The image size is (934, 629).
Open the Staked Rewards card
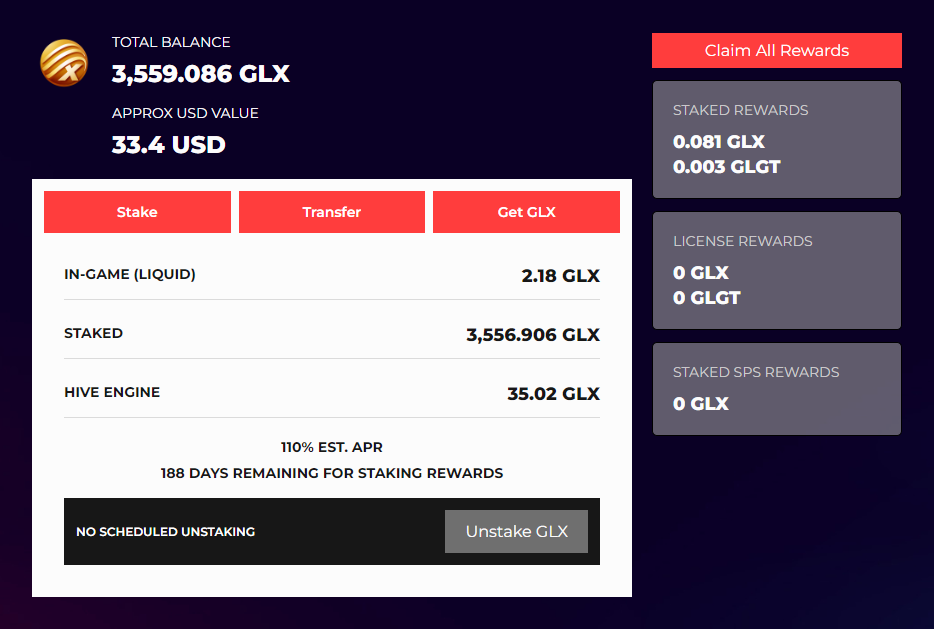pos(776,139)
